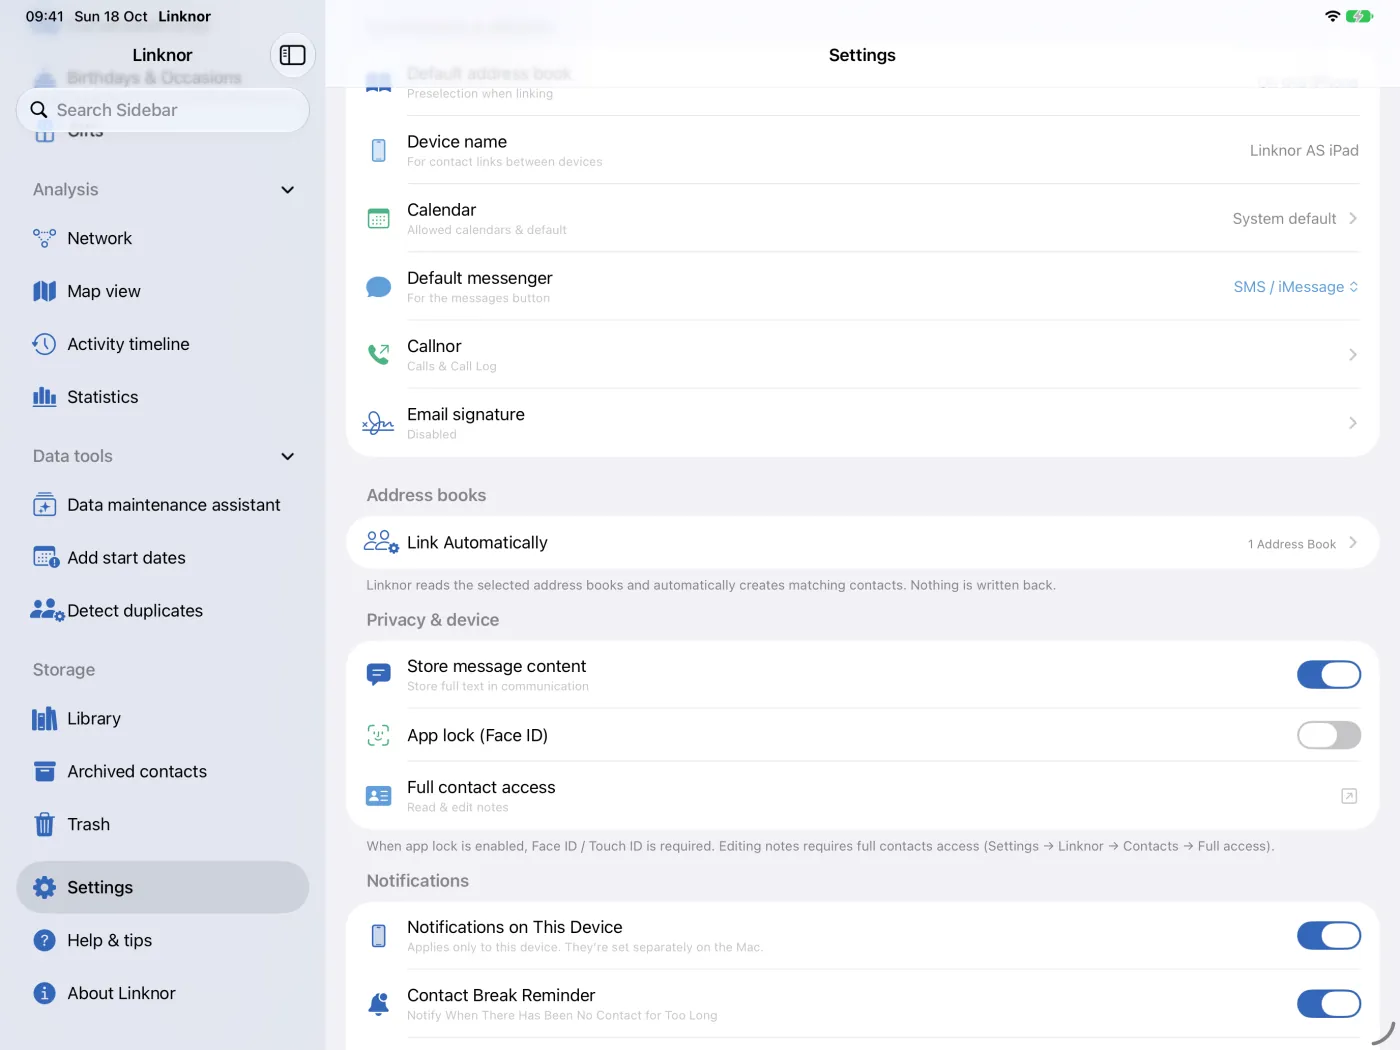Image resolution: width=1400 pixels, height=1050 pixels.
Task: Collapse the Data tools section chevron
Action: coord(288,457)
